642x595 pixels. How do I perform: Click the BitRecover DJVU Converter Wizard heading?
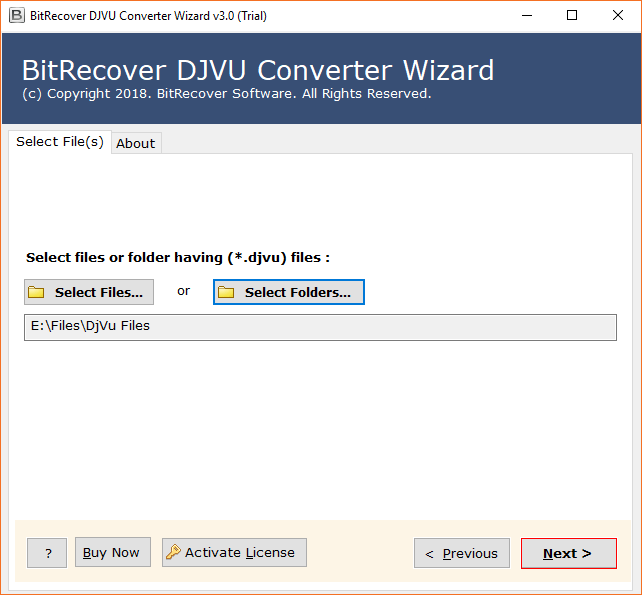coord(258,70)
